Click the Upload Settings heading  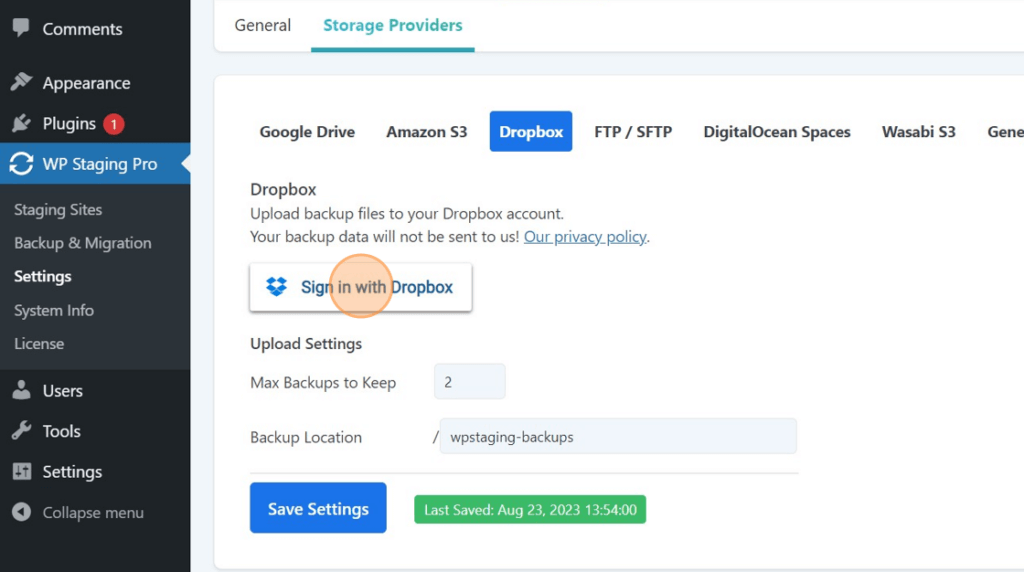click(306, 343)
